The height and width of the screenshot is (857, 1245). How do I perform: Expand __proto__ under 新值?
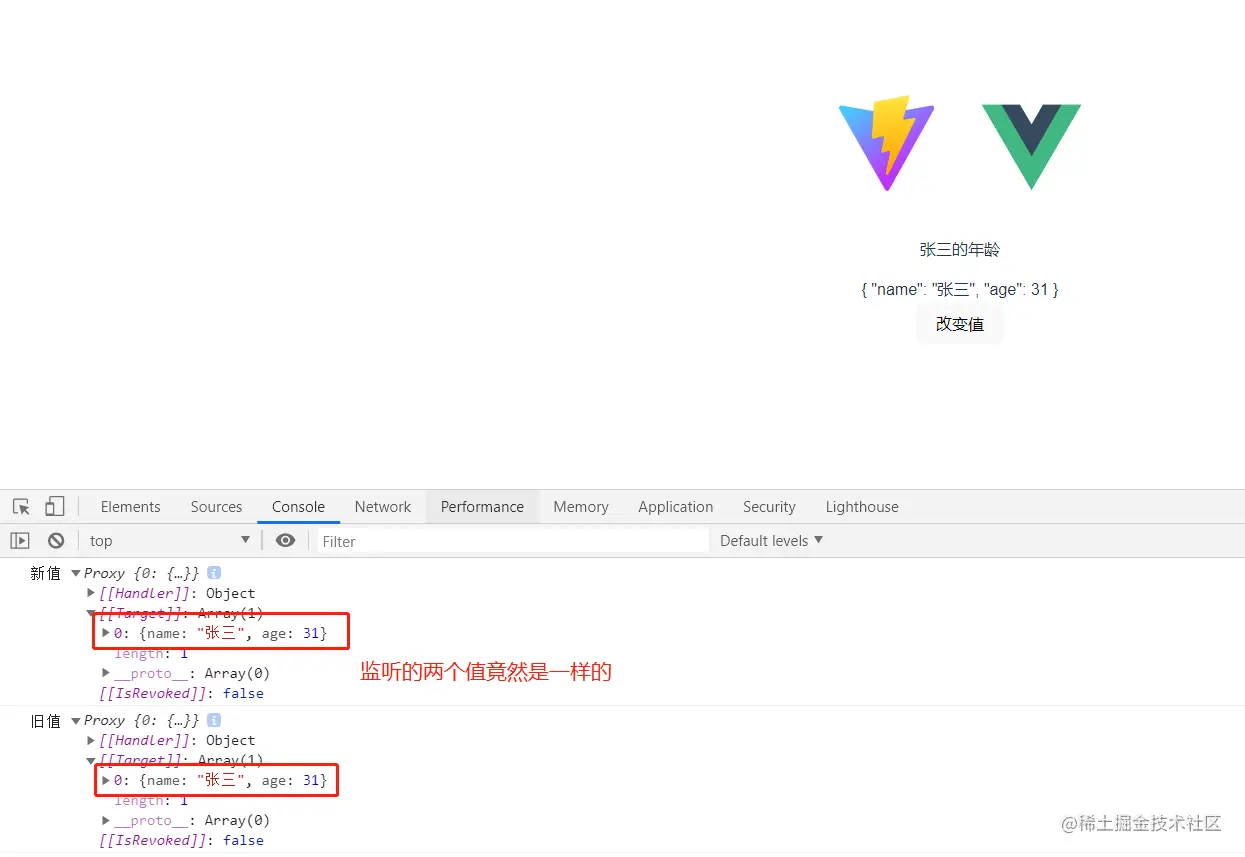tap(106, 673)
